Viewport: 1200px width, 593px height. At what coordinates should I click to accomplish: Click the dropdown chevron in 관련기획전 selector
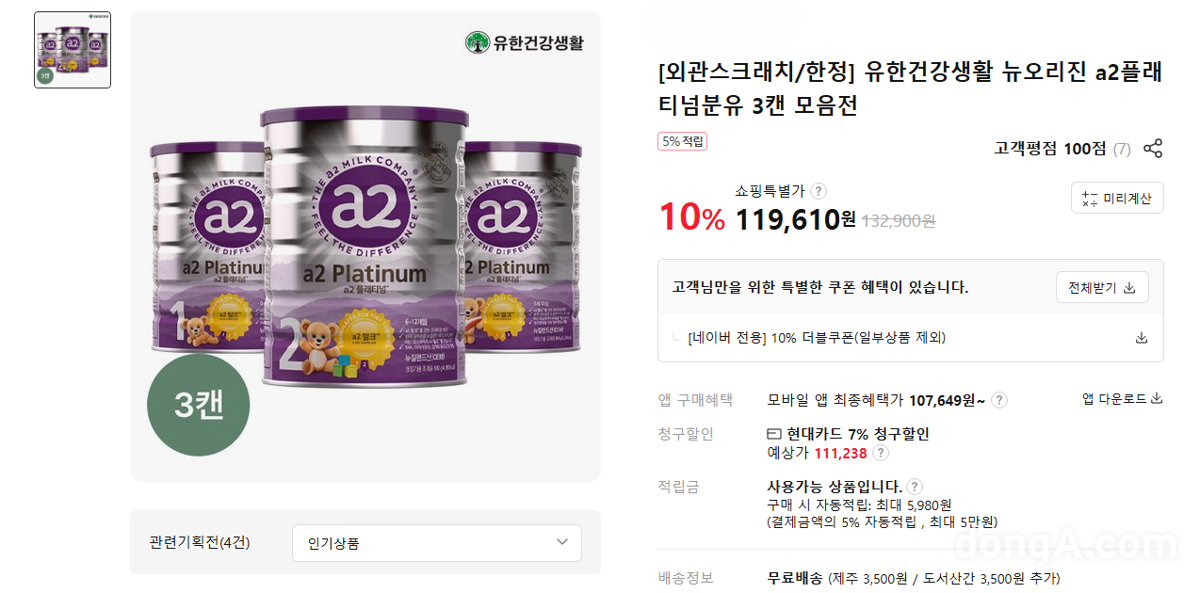click(x=561, y=543)
